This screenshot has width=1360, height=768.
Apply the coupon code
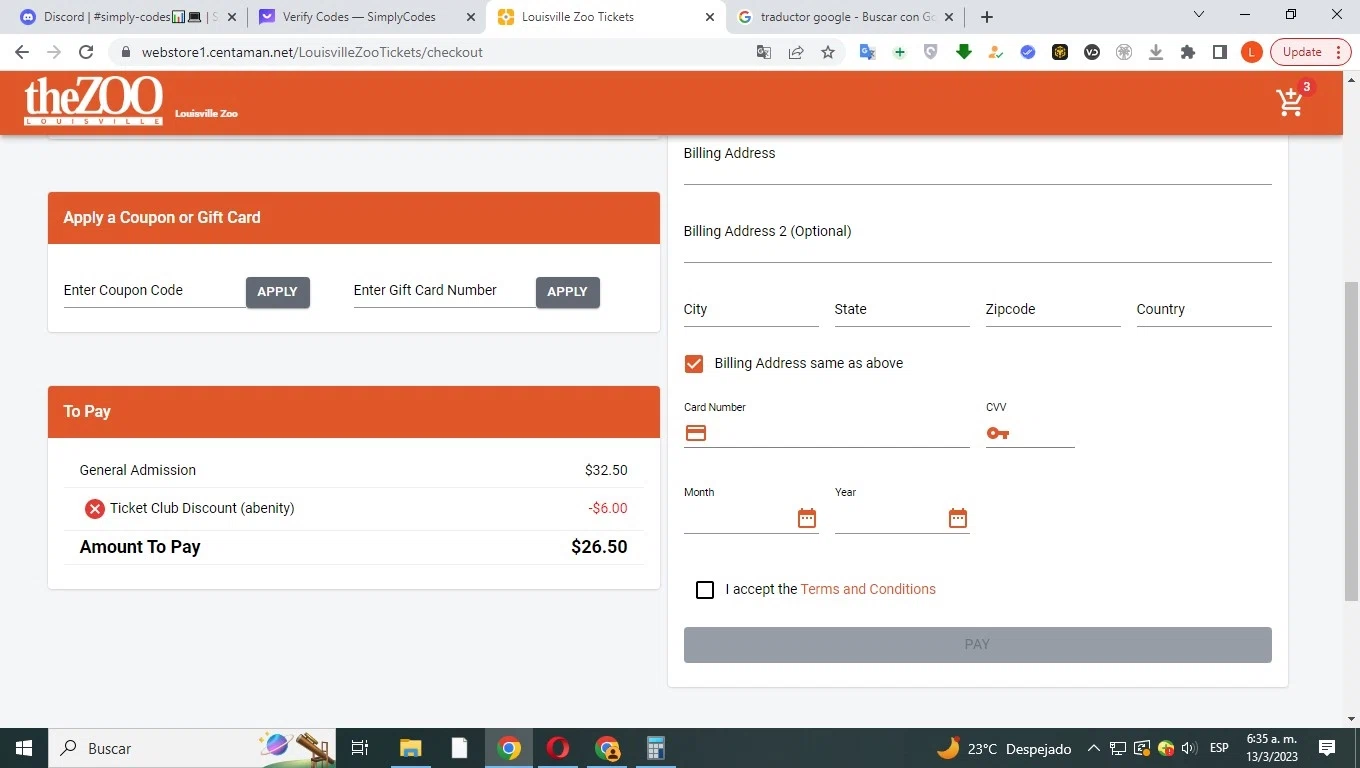tap(278, 292)
